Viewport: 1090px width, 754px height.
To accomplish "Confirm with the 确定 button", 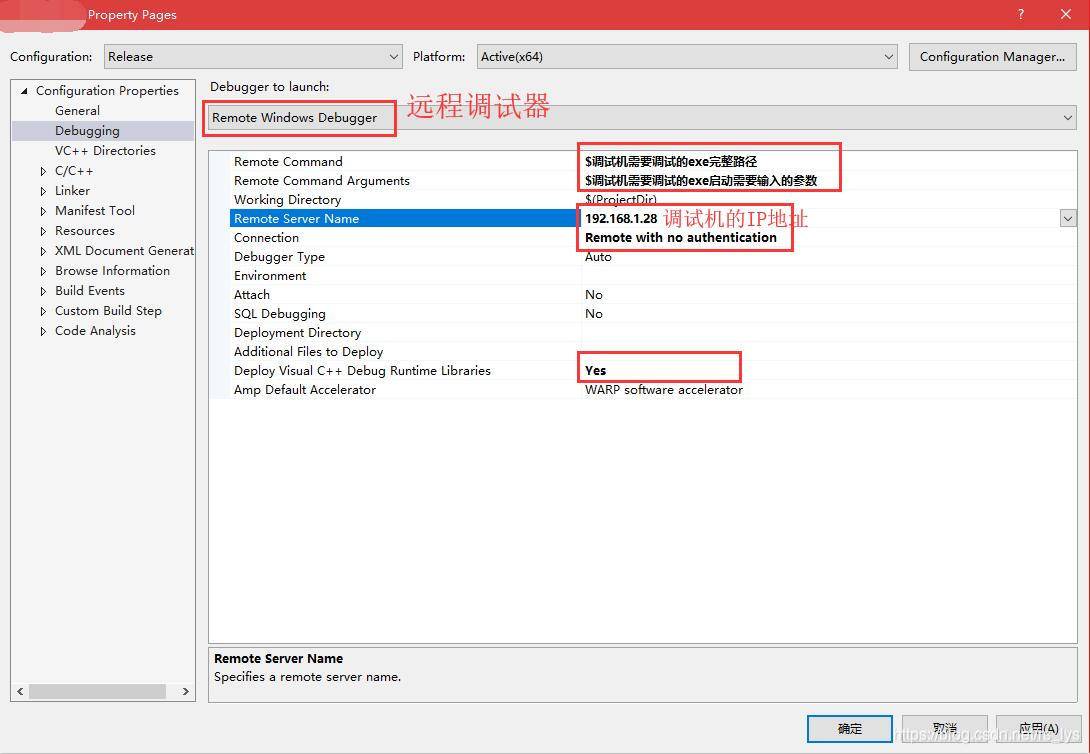I will (x=849, y=728).
